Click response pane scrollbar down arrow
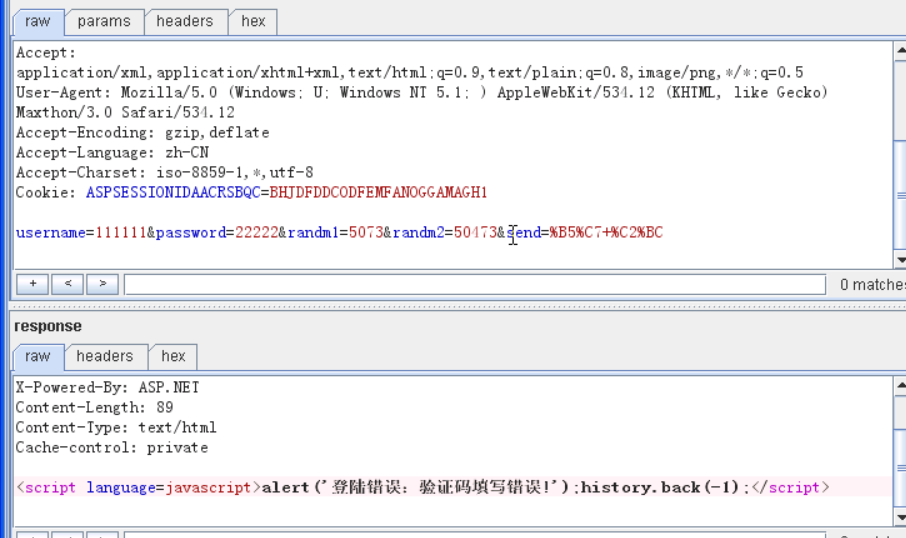 click(x=900, y=516)
